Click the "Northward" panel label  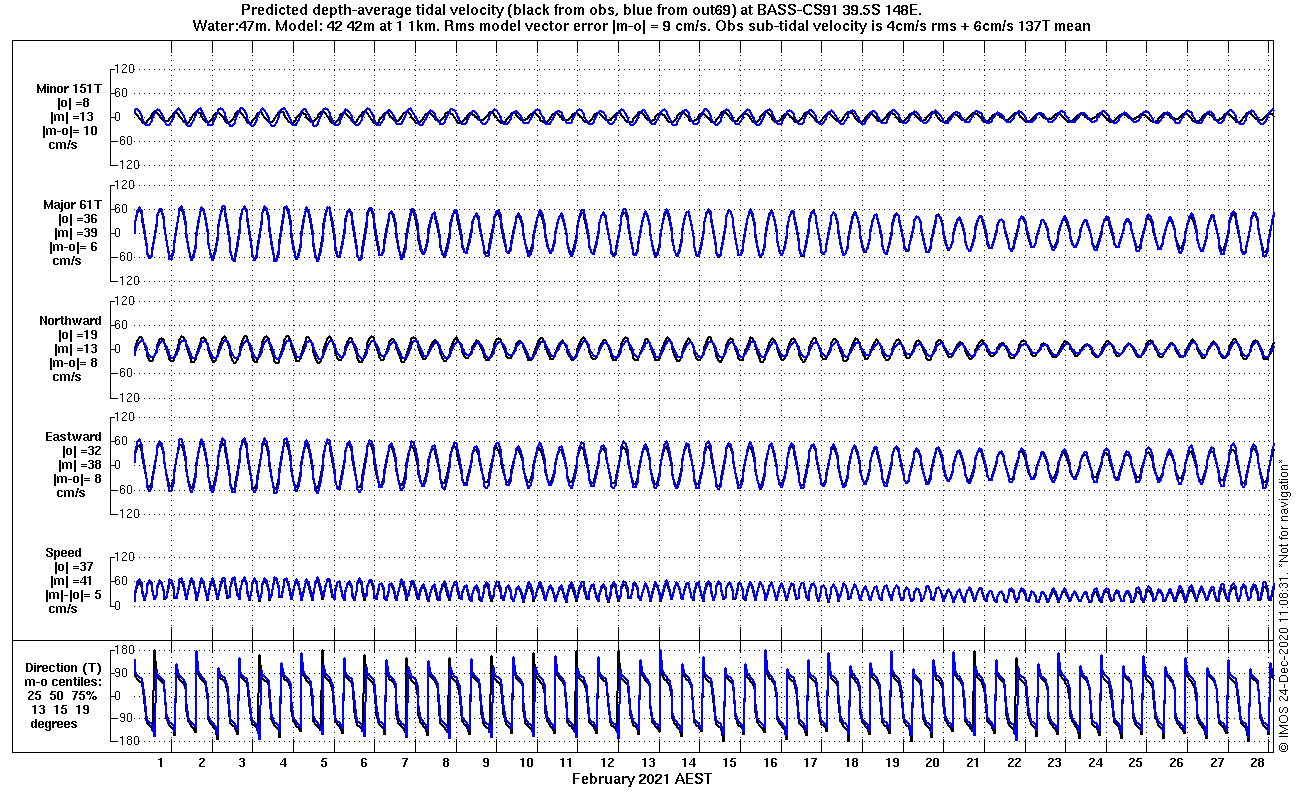point(71,321)
